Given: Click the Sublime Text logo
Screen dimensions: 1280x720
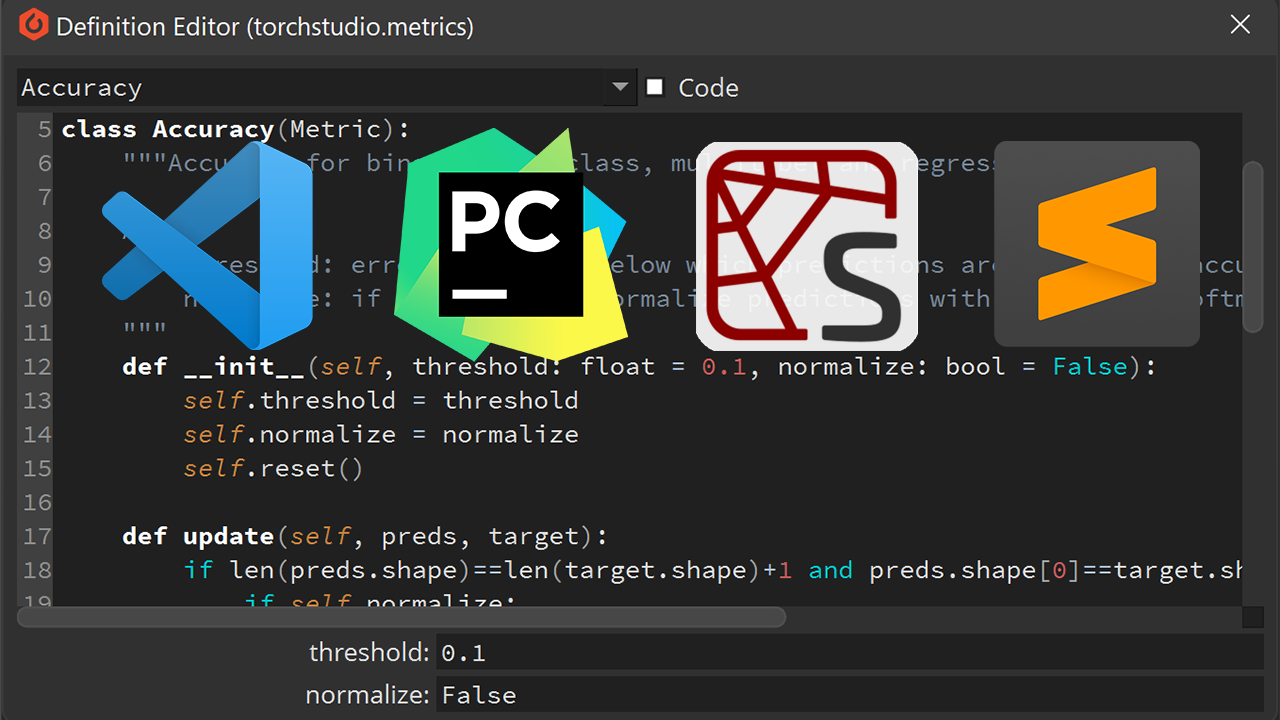Looking at the screenshot, I should [x=1097, y=244].
